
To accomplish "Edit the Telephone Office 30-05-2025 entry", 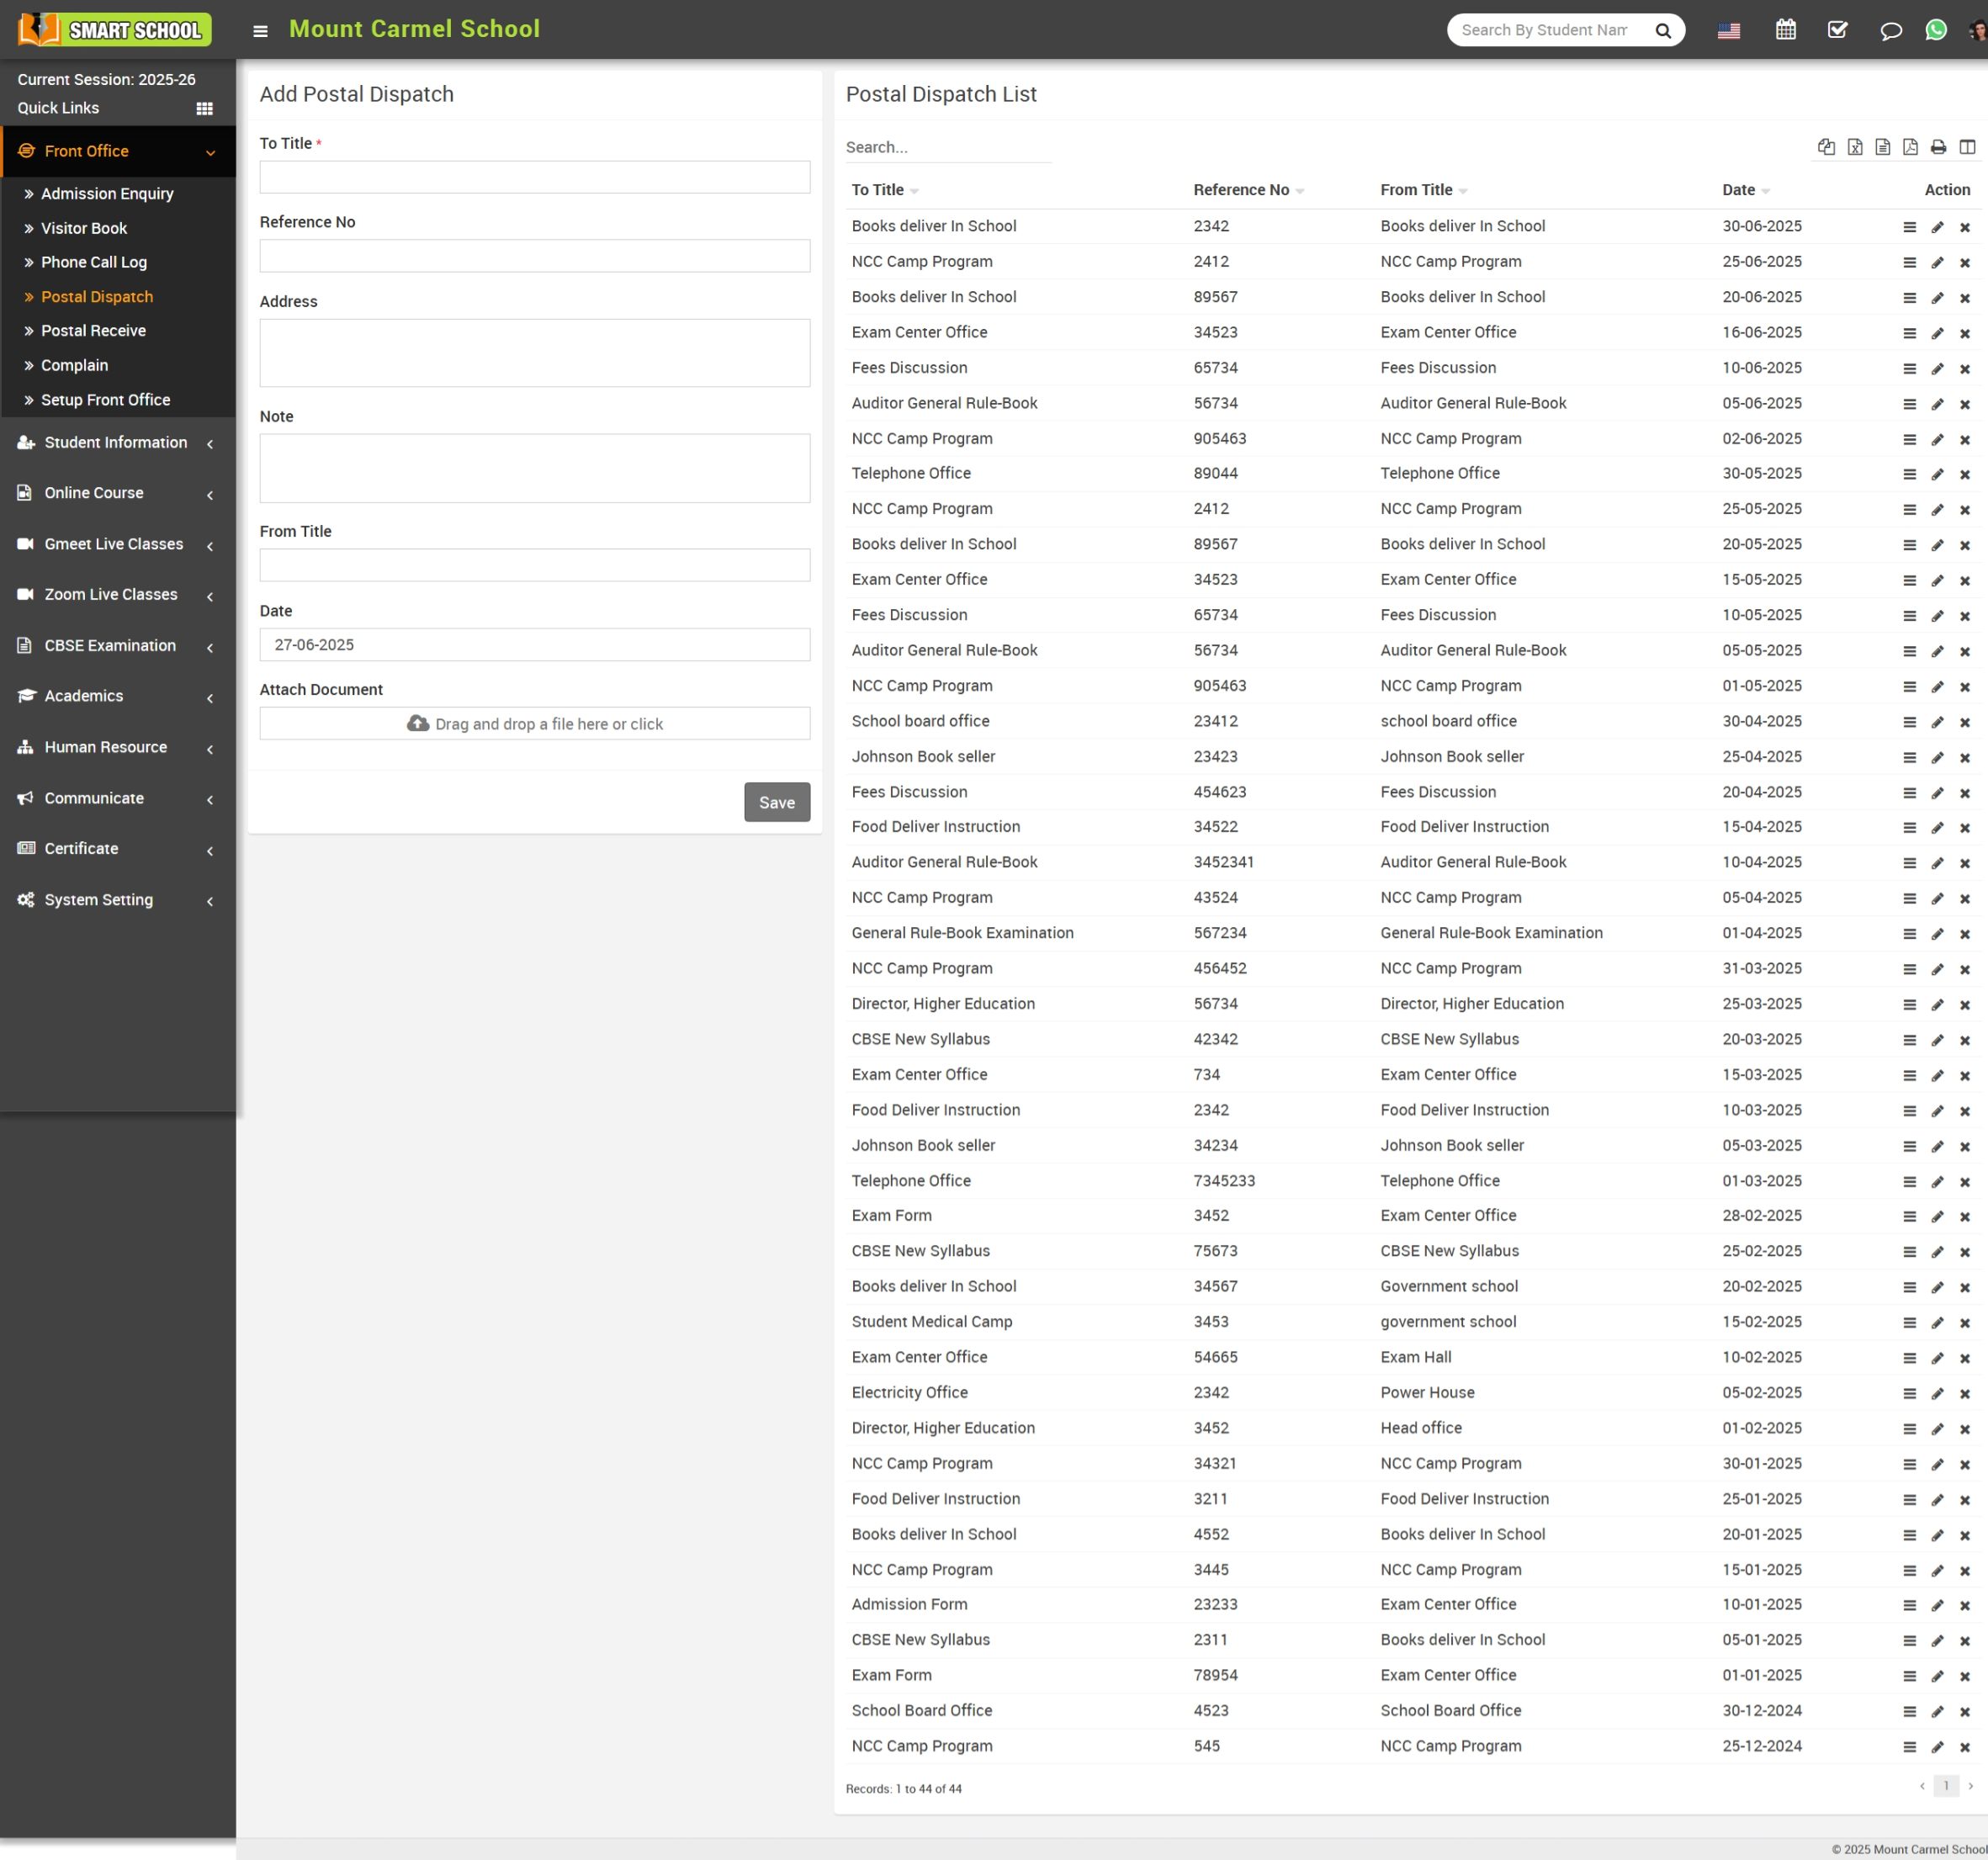I will [x=1937, y=474].
